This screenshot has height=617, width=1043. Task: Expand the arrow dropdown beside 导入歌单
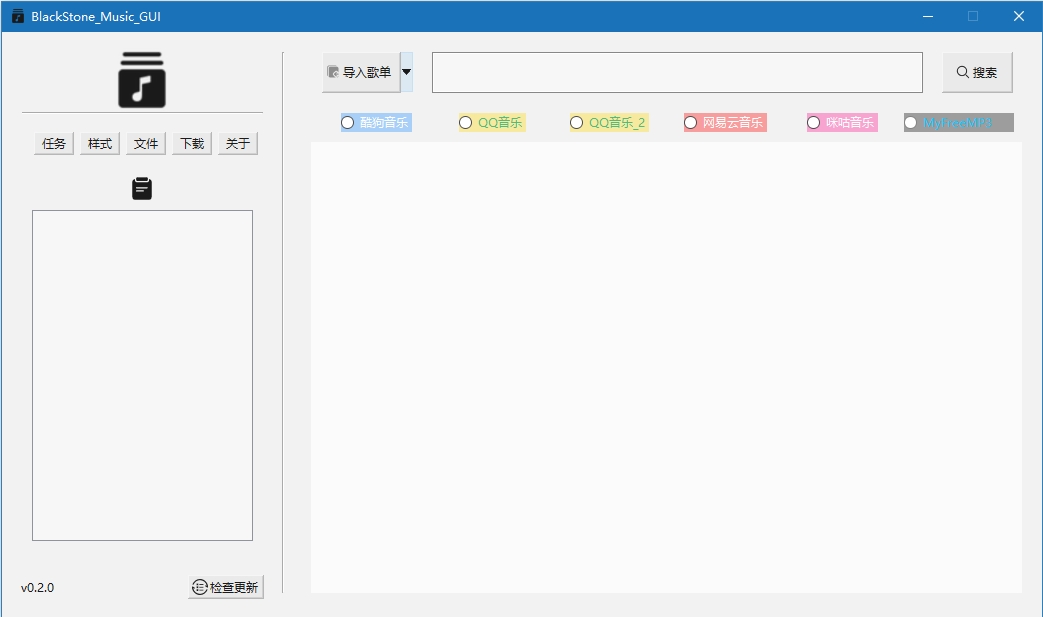coord(406,72)
